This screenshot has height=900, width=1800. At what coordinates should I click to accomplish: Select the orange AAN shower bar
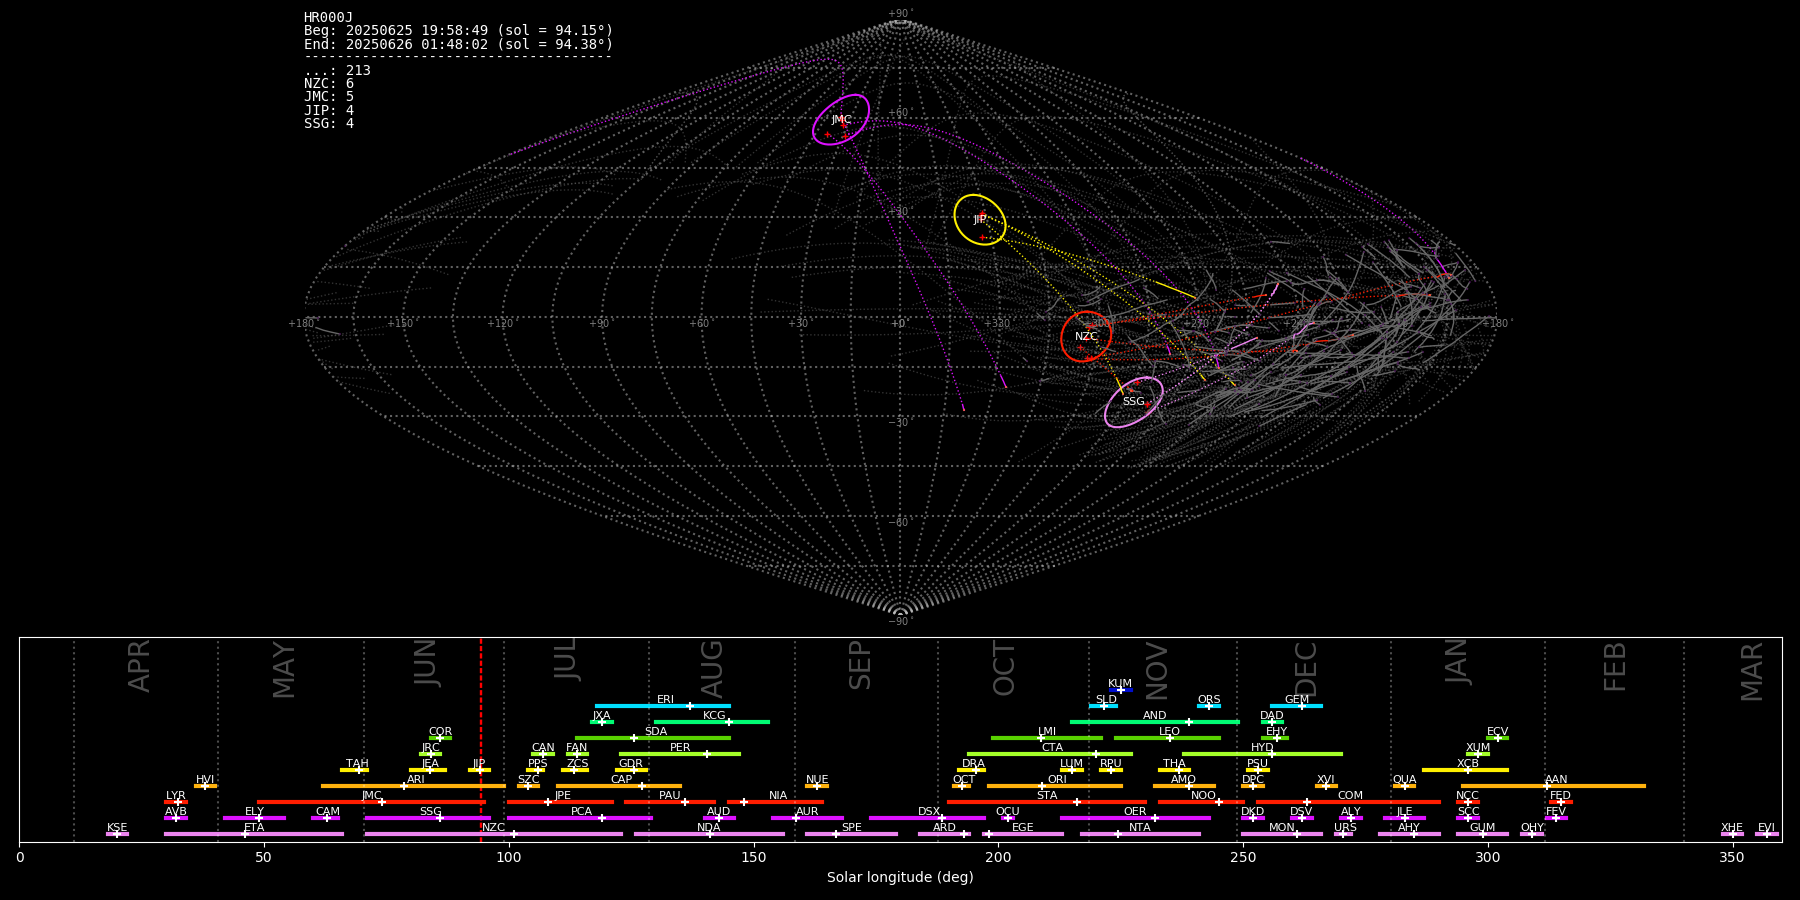click(x=1554, y=786)
